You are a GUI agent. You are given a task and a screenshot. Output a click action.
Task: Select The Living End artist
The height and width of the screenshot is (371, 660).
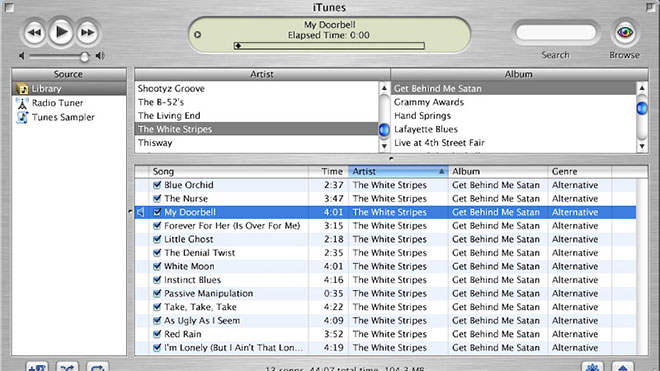point(256,115)
